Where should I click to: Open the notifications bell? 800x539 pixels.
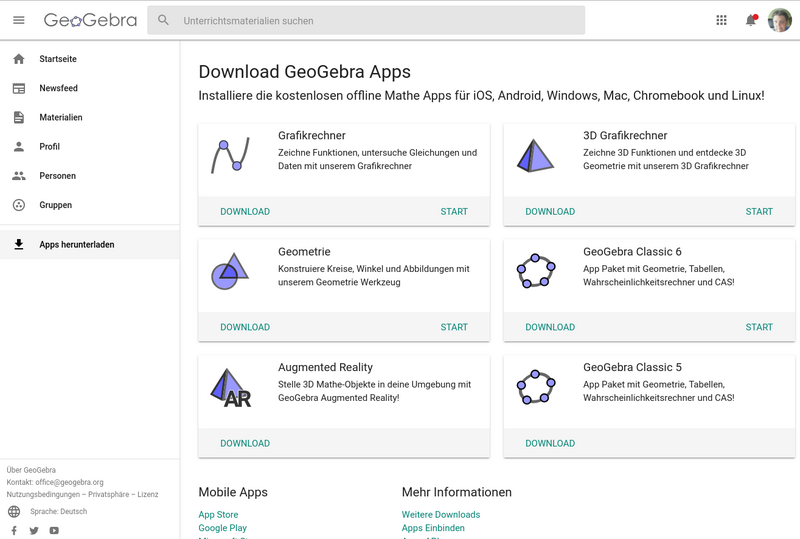751,20
